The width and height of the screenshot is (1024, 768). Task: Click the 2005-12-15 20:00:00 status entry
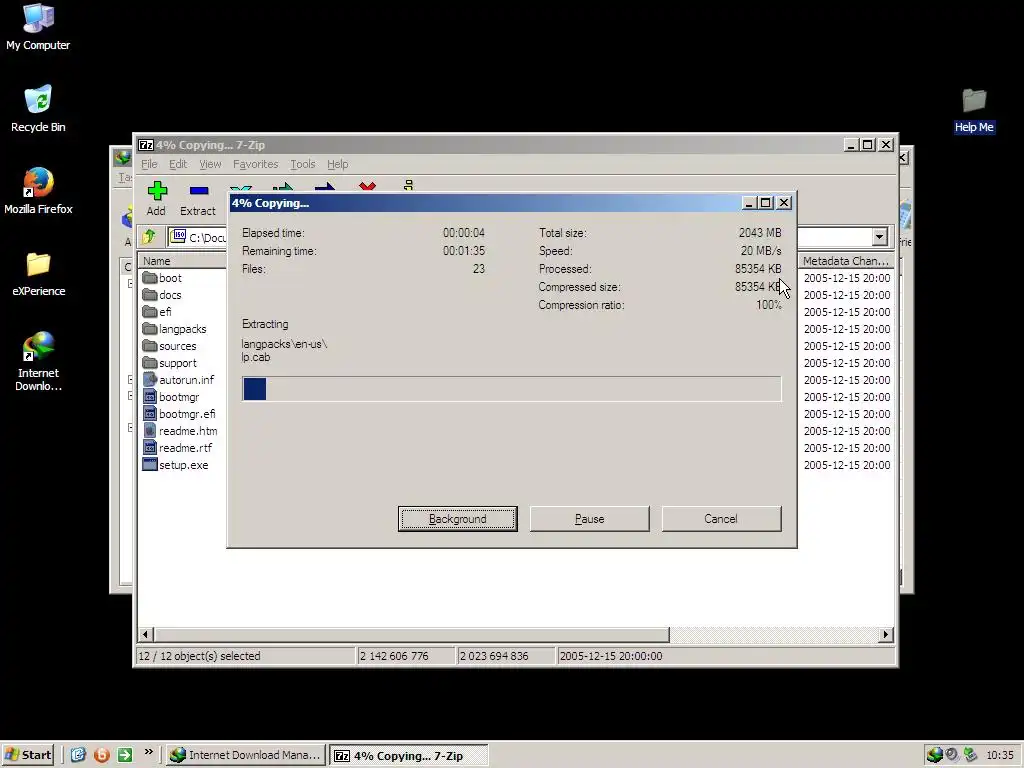click(x=611, y=656)
